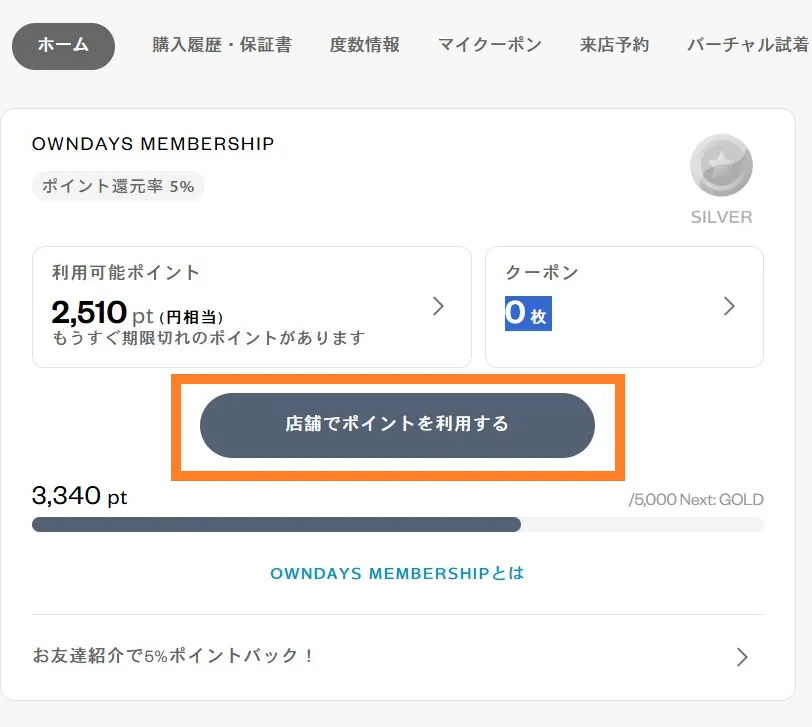Open お友達紹介で5%ポイントバック row
812x727 pixels.
pos(398,656)
